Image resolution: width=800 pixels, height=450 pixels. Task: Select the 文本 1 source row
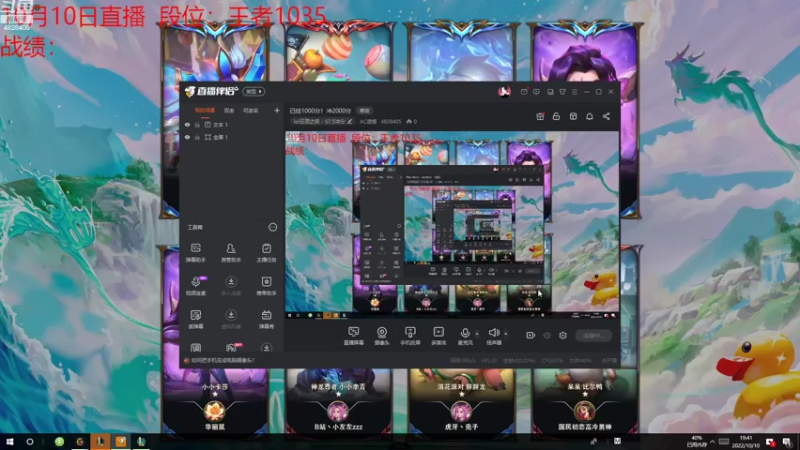point(232,124)
